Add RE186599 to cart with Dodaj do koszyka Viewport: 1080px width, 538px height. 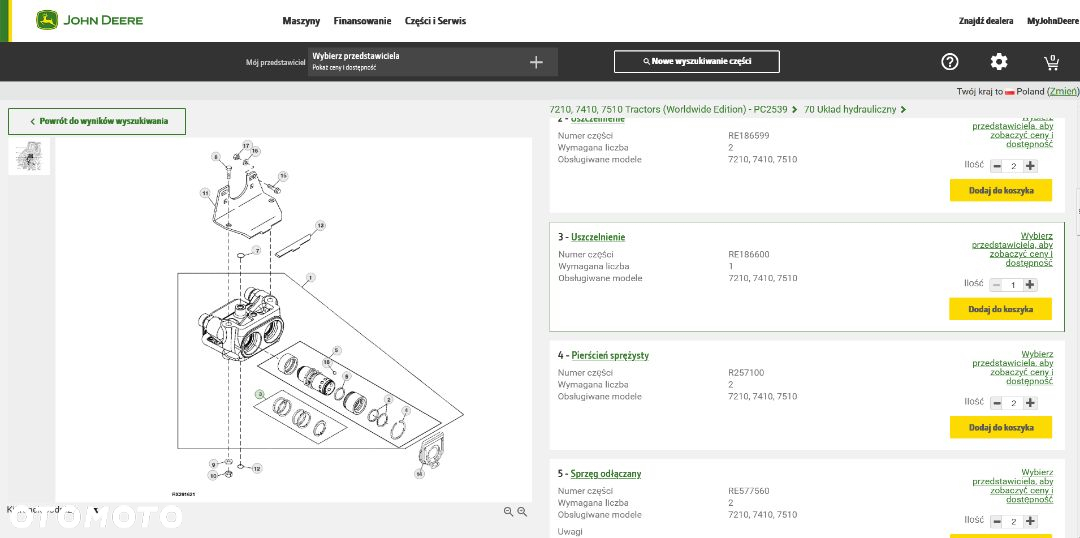click(1001, 190)
